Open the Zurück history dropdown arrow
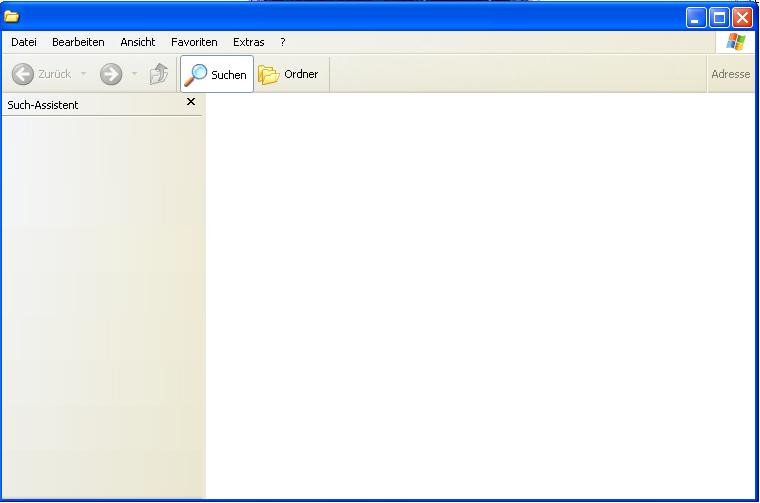The height and width of the screenshot is (503, 760). point(83,74)
